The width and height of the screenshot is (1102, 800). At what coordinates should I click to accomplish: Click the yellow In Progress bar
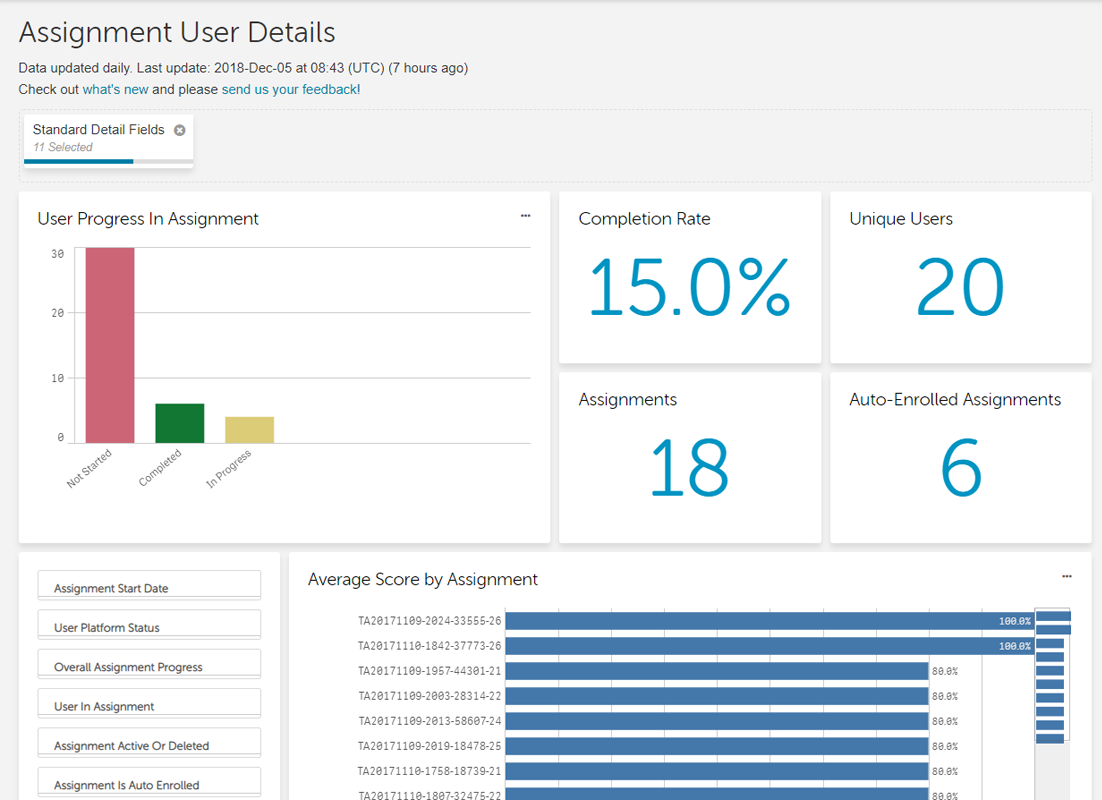pyautogui.click(x=249, y=430)
